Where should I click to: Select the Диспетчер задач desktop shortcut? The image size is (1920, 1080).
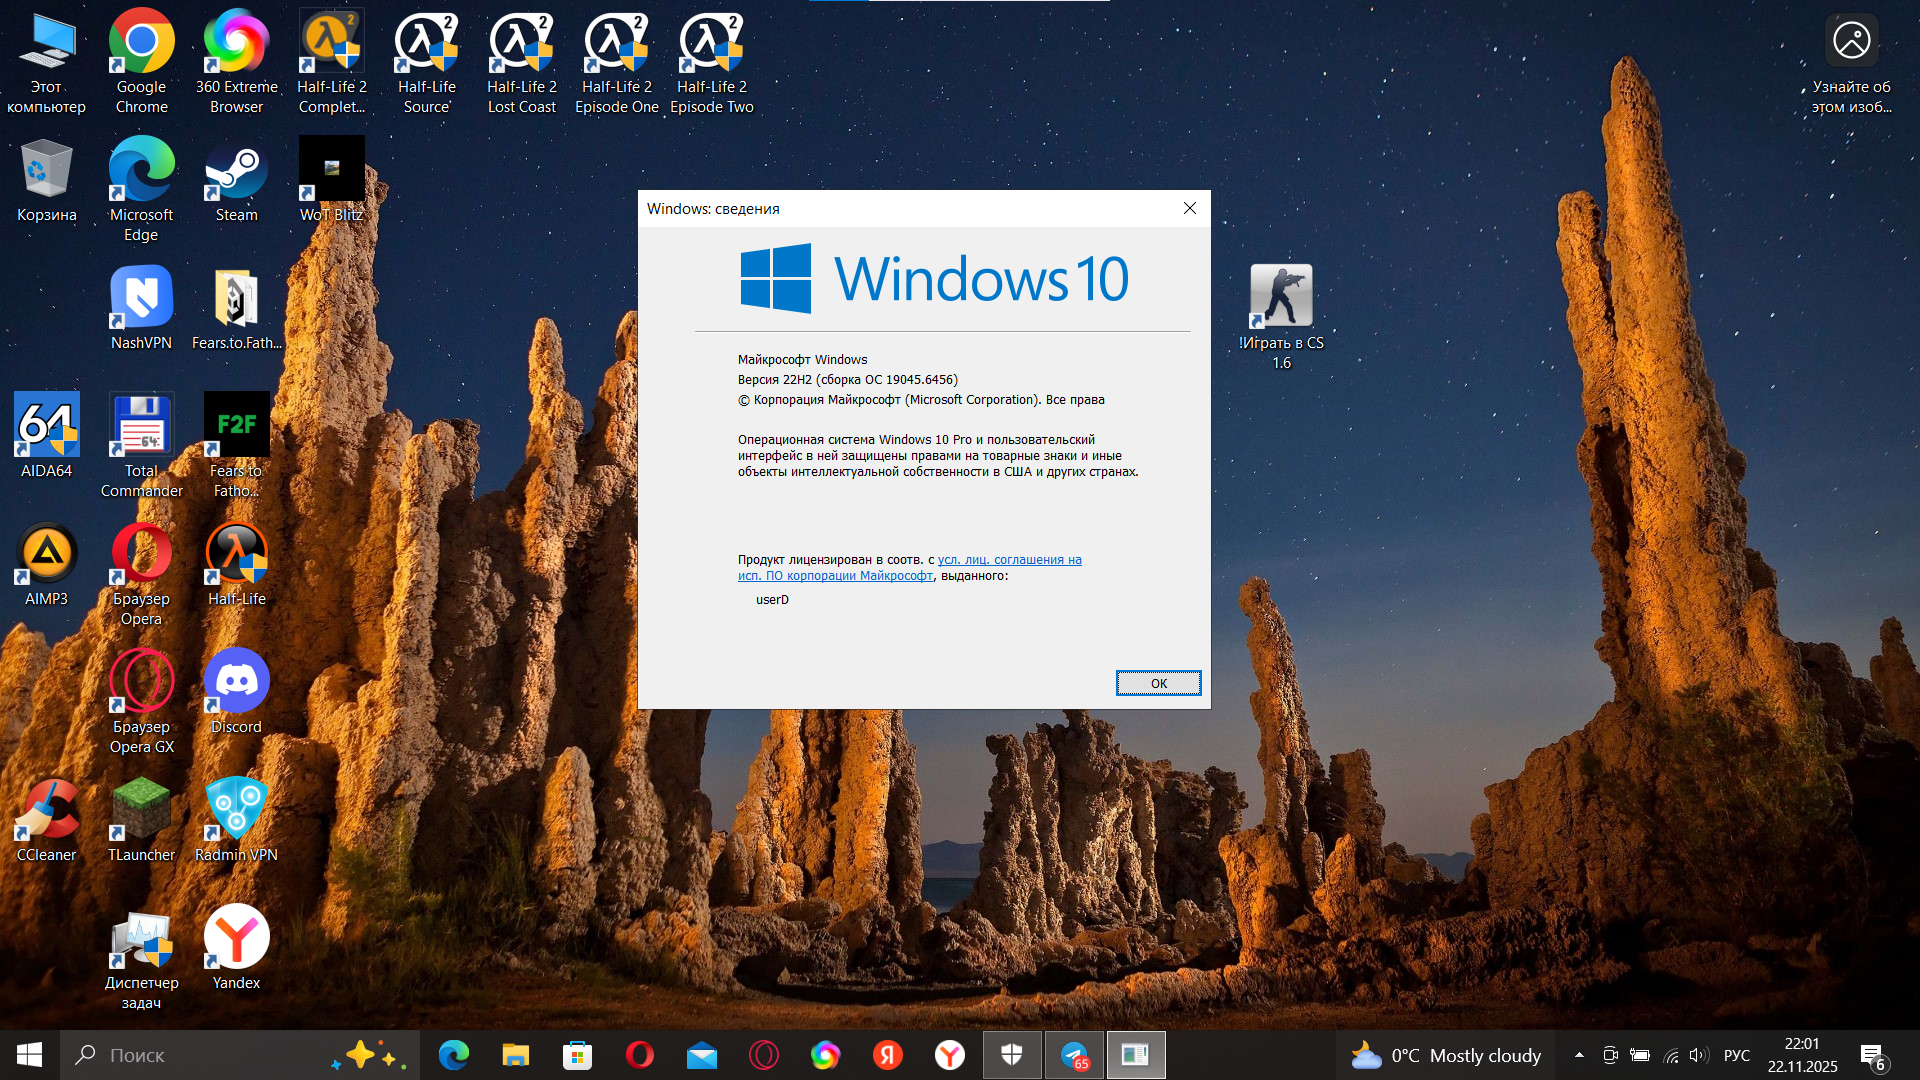(141, 958)
